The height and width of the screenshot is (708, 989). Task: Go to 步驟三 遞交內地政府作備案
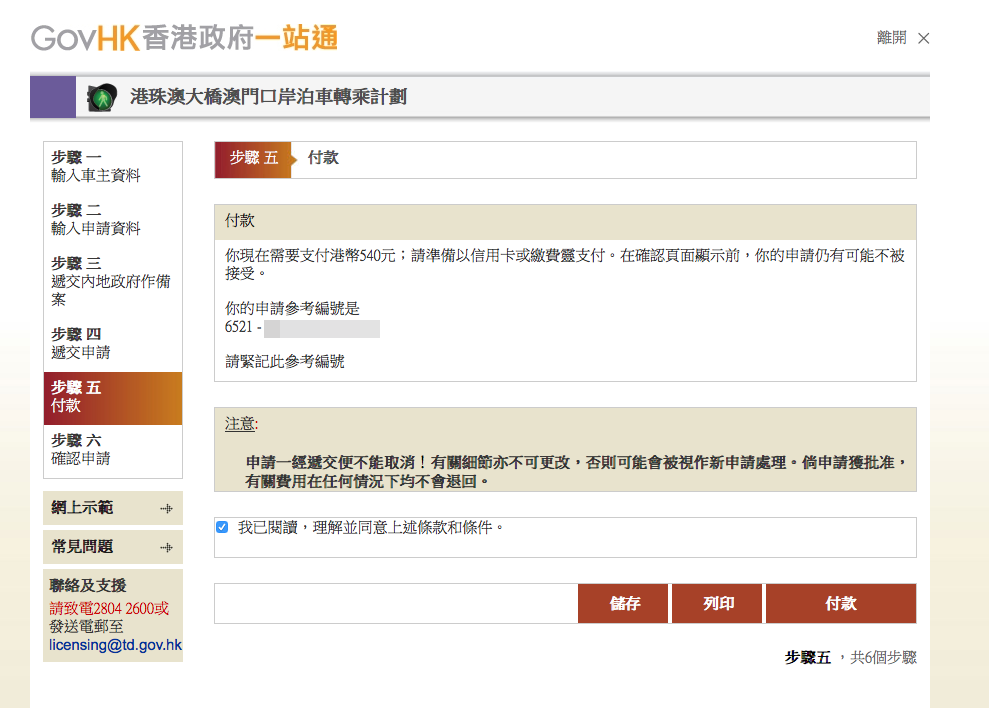(110, 281)
